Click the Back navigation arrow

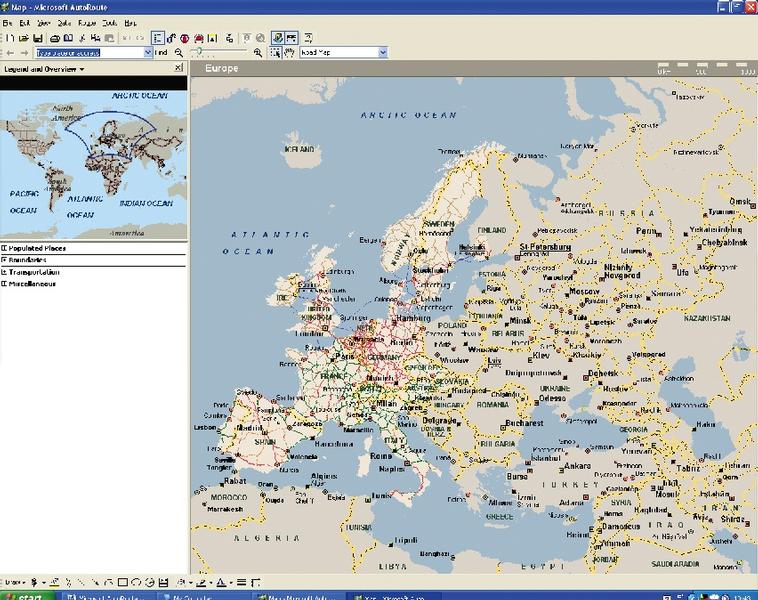(10, 53)
